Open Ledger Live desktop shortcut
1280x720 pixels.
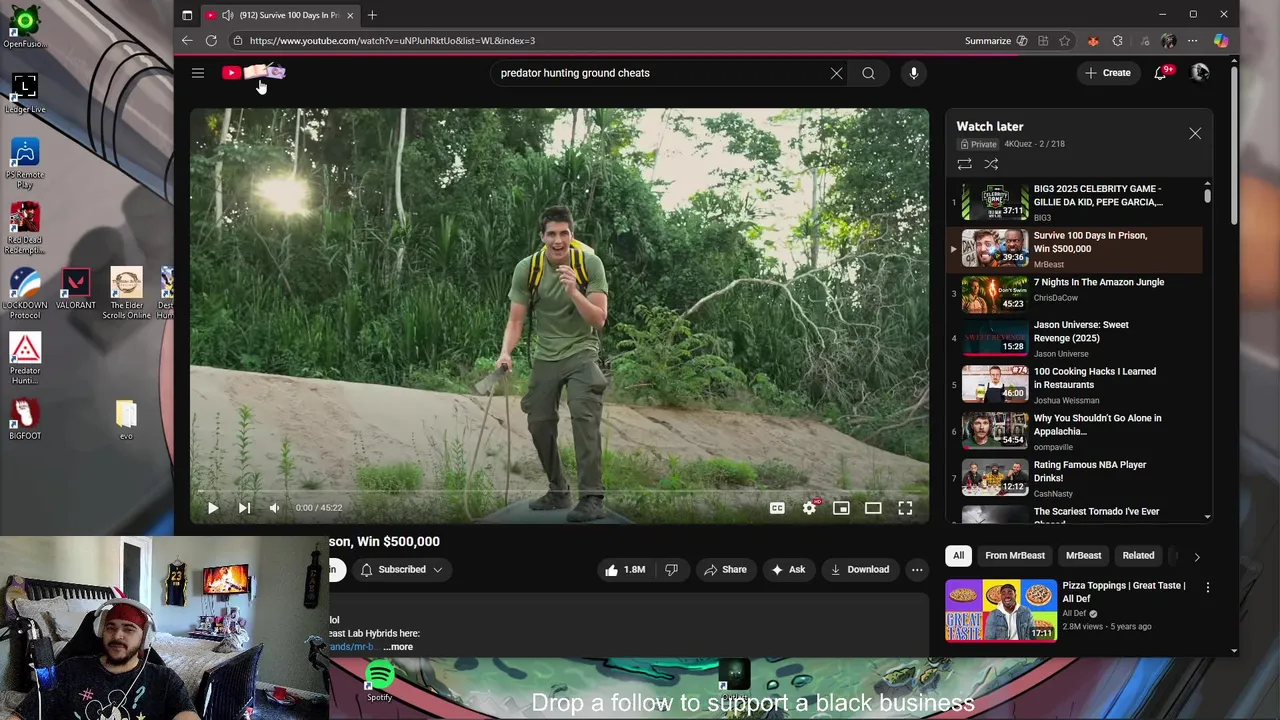[x=25, y=94]
